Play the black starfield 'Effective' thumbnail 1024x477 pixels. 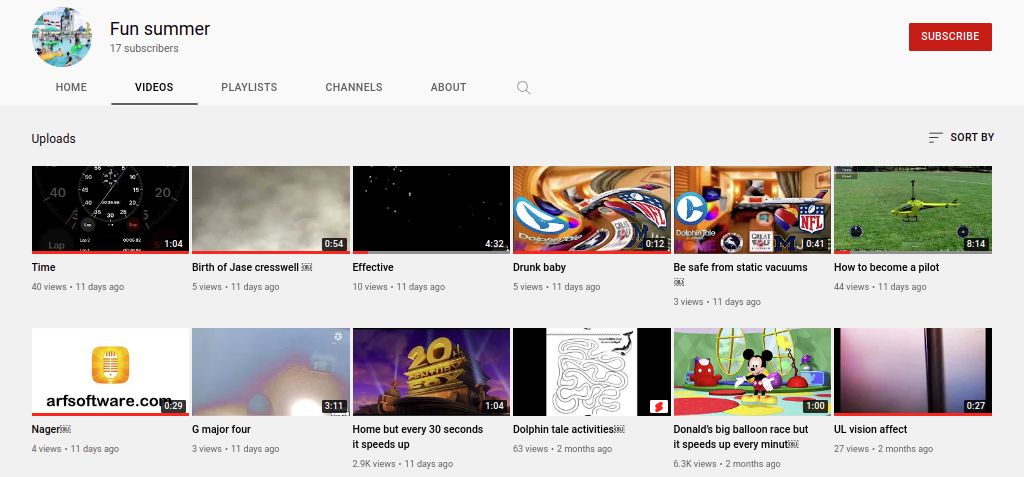[431, 210]
